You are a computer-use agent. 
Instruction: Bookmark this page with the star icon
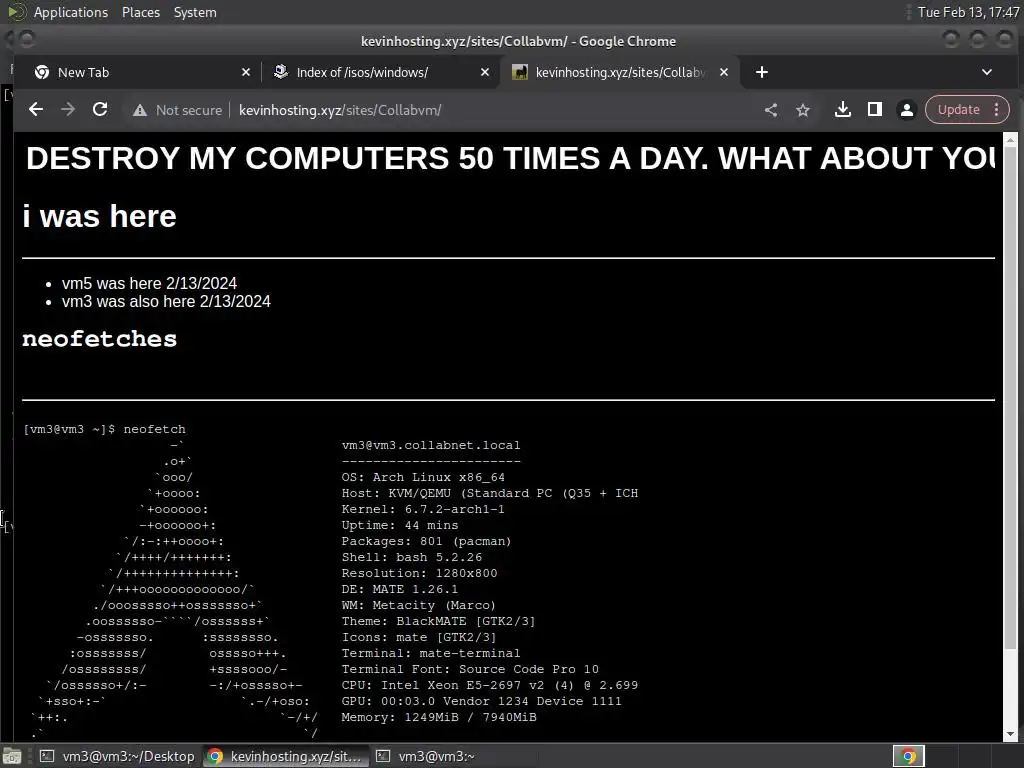(803, 110)
